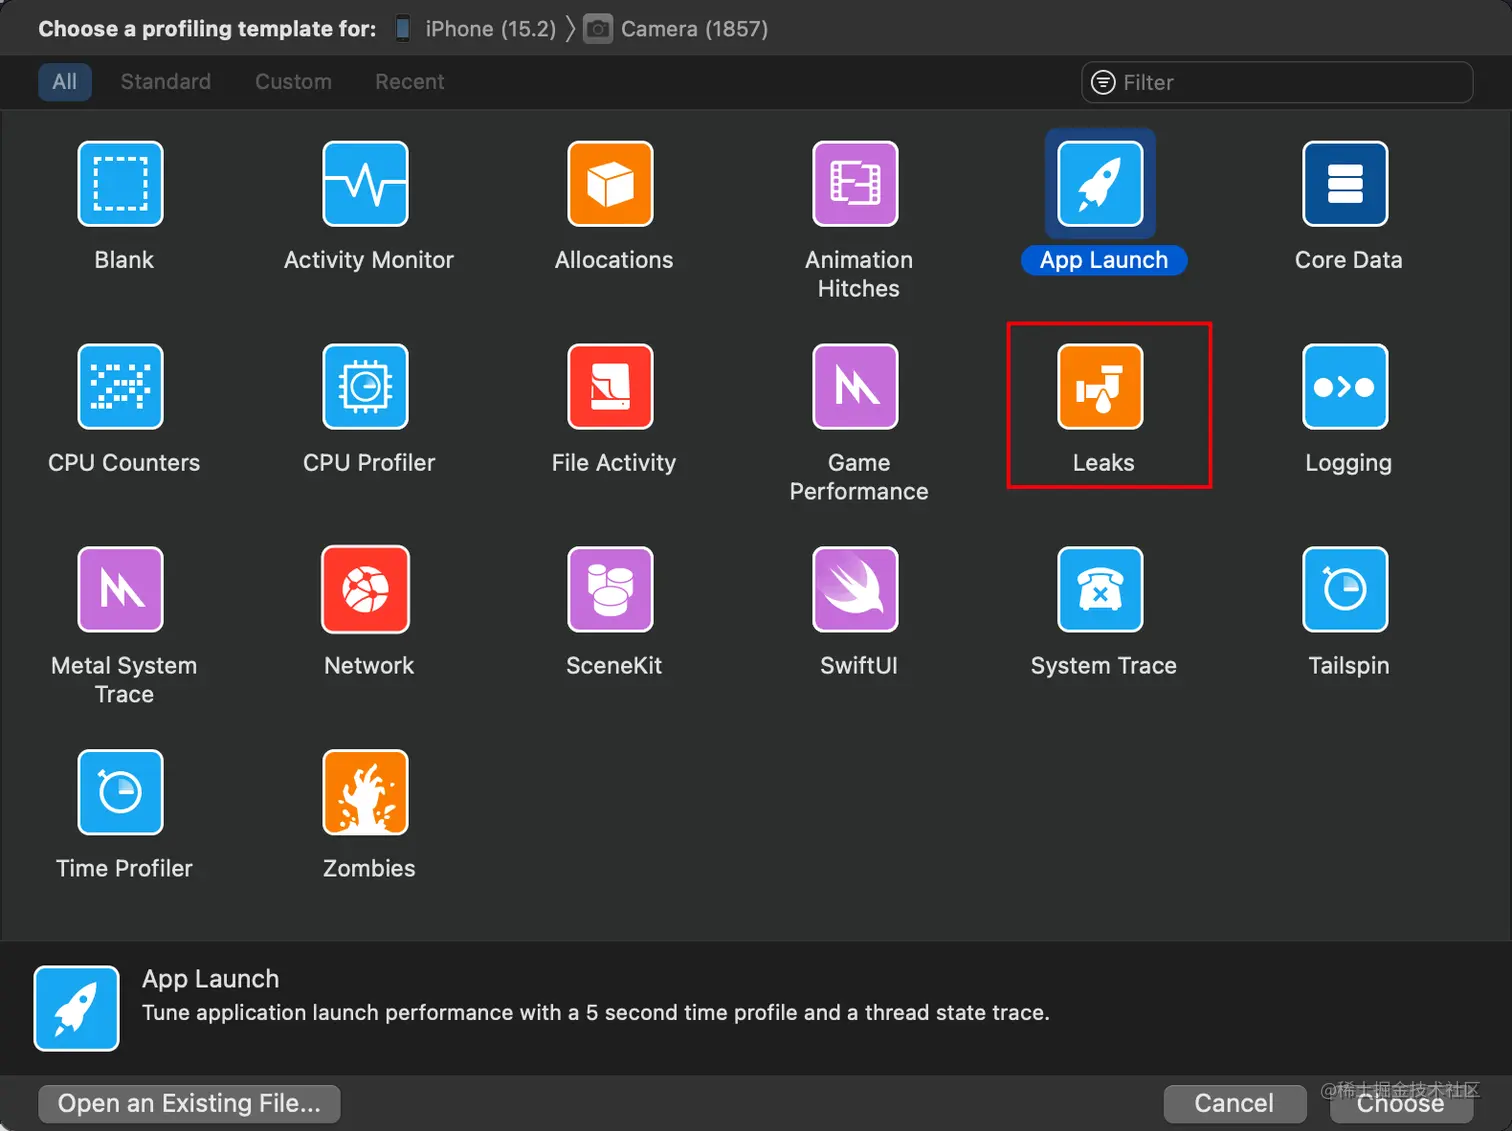Select the CPU Profiler template icon
Viewport: 1512px width, 1131px height.
366,387
